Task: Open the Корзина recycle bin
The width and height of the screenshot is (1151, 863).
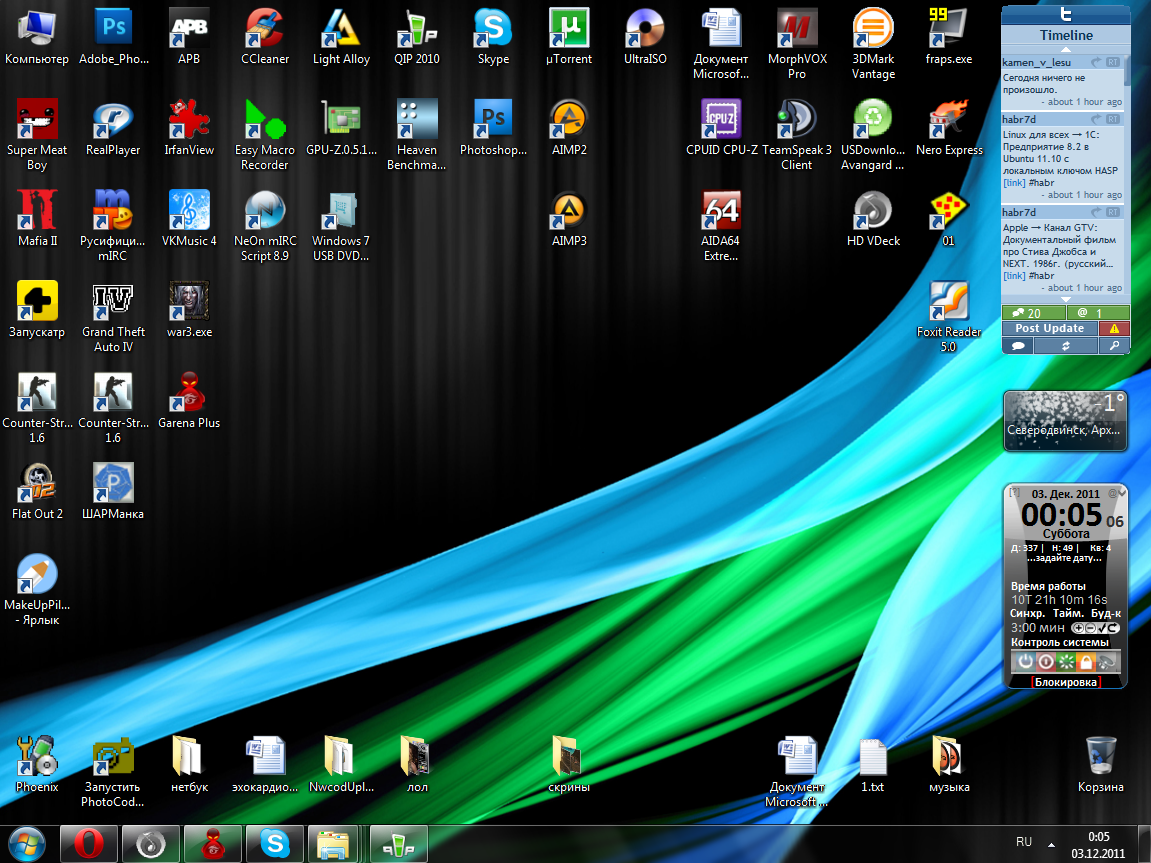Action: (1101, 765)
